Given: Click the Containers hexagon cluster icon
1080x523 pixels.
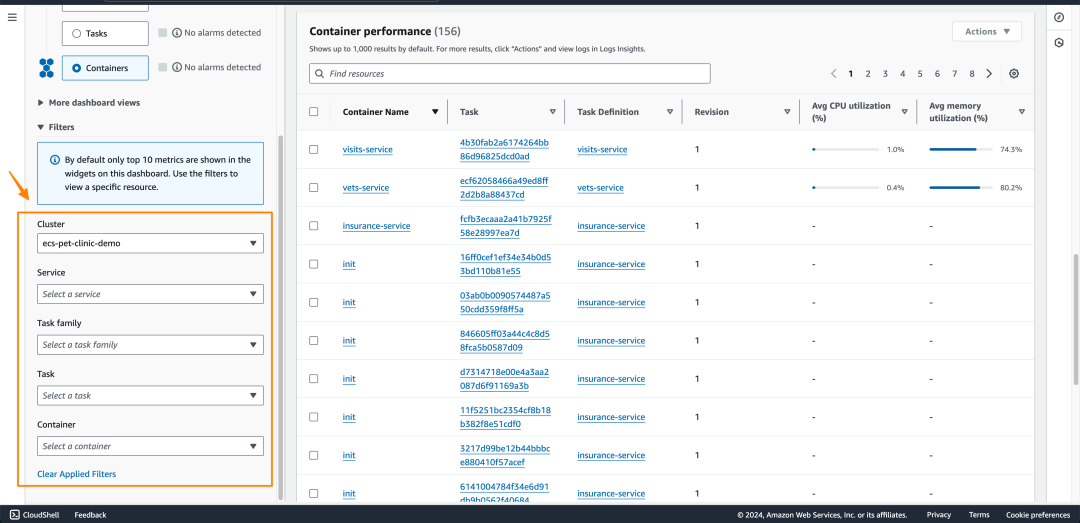Looking at the screenshot, I should (46, 68).
